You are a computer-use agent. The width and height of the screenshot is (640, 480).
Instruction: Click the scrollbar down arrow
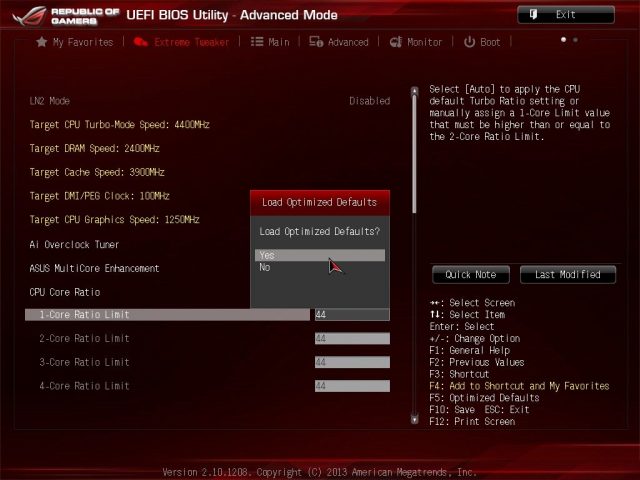click(415, 419)
